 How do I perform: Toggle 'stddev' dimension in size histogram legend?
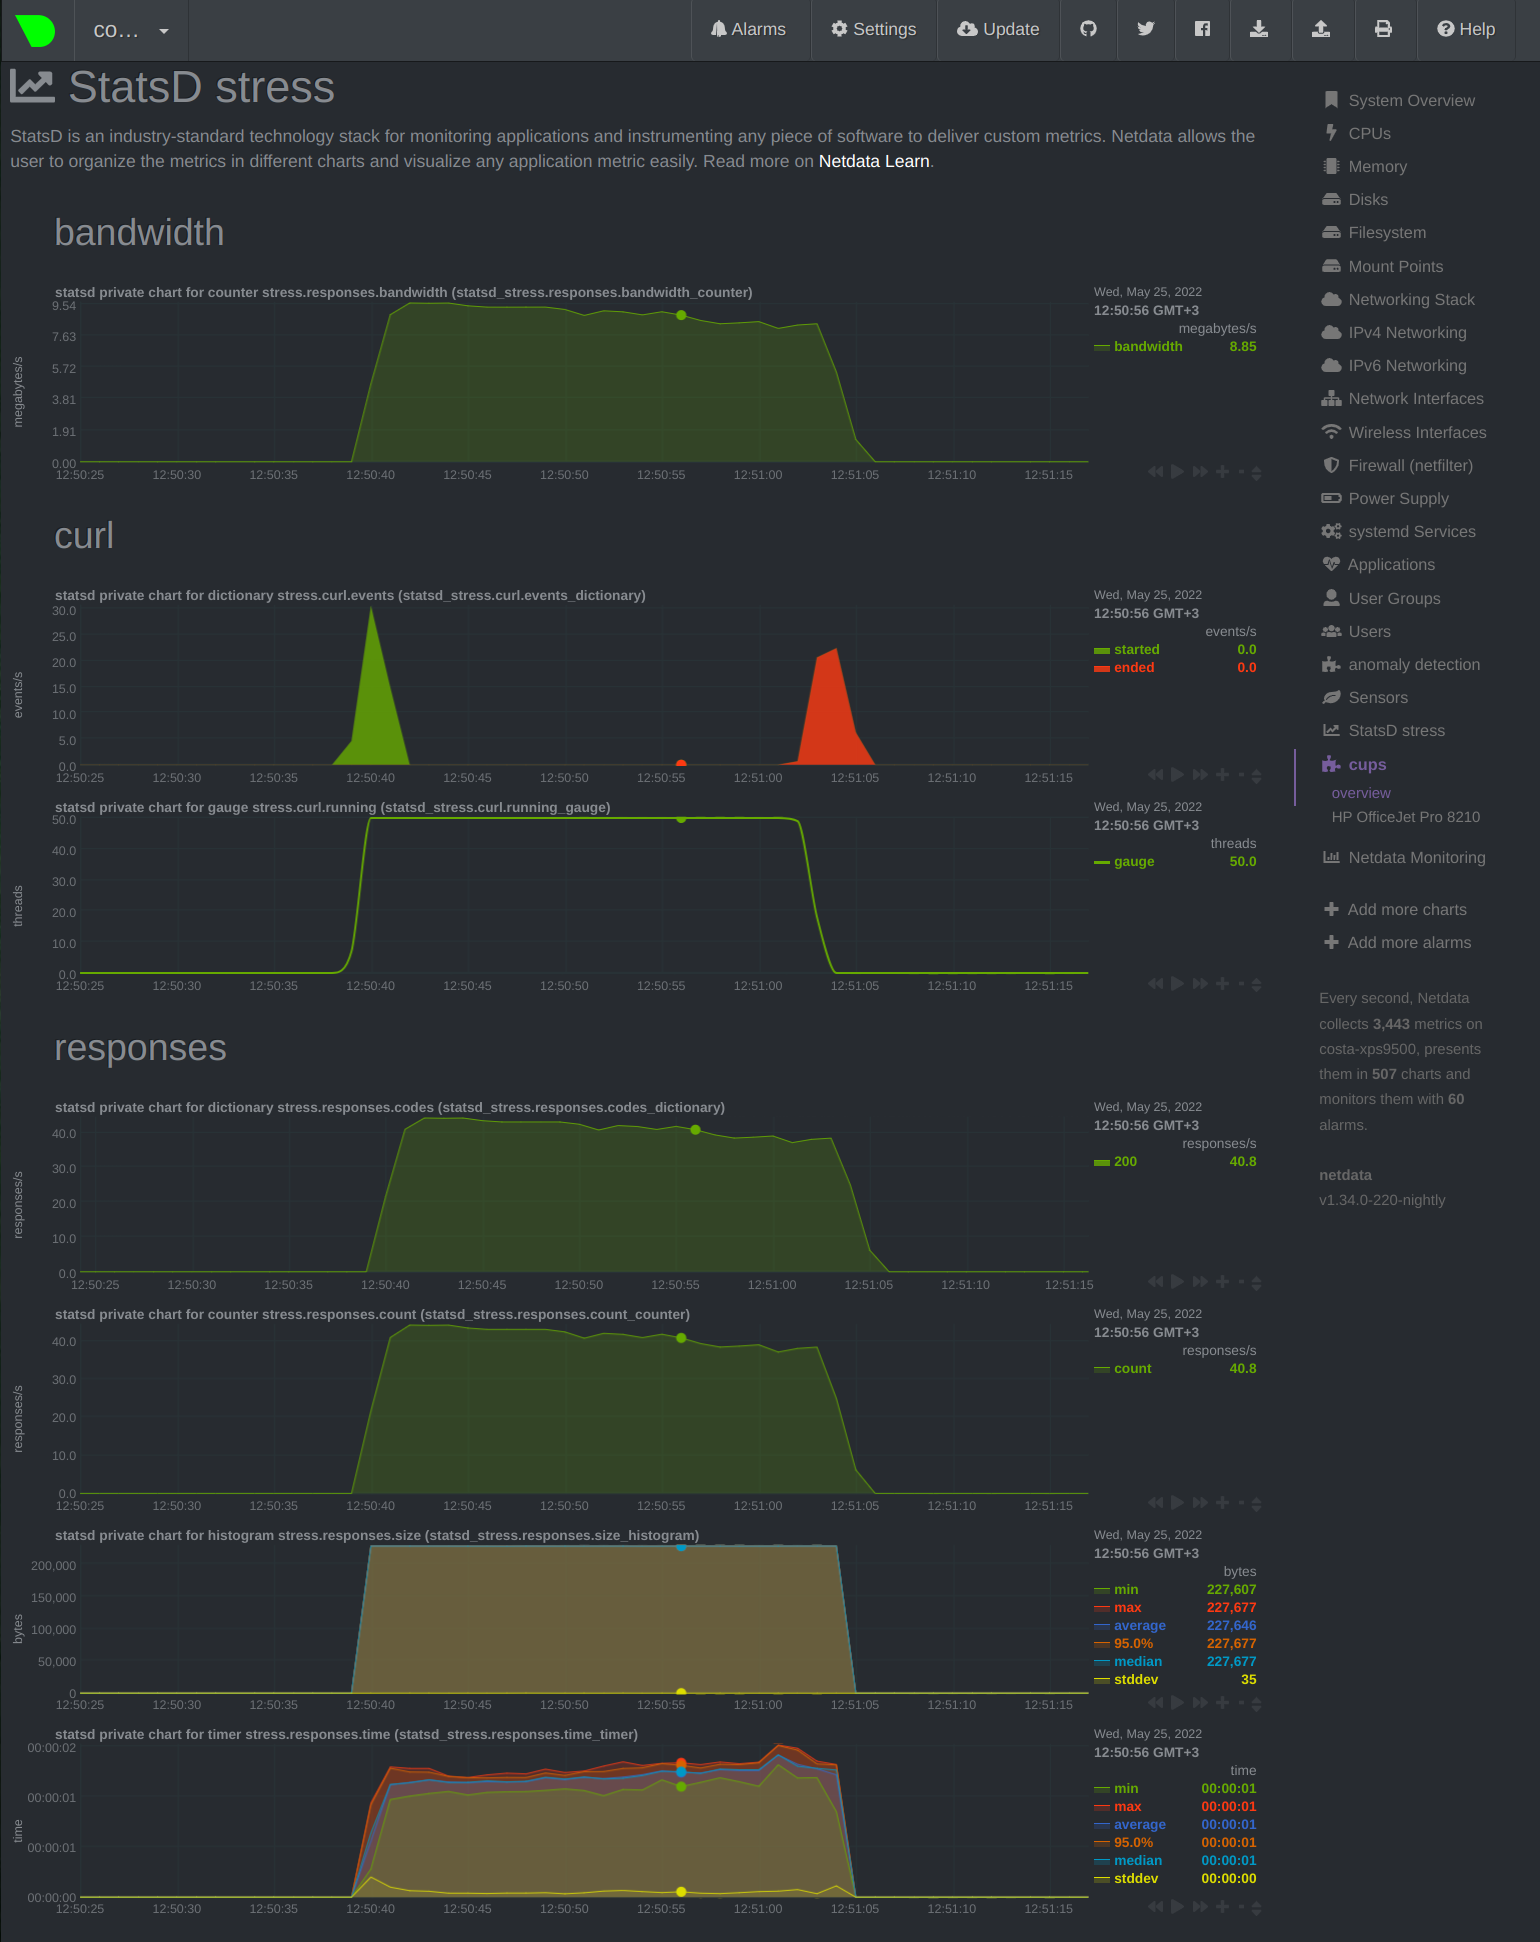(x=1136, y=1679)
